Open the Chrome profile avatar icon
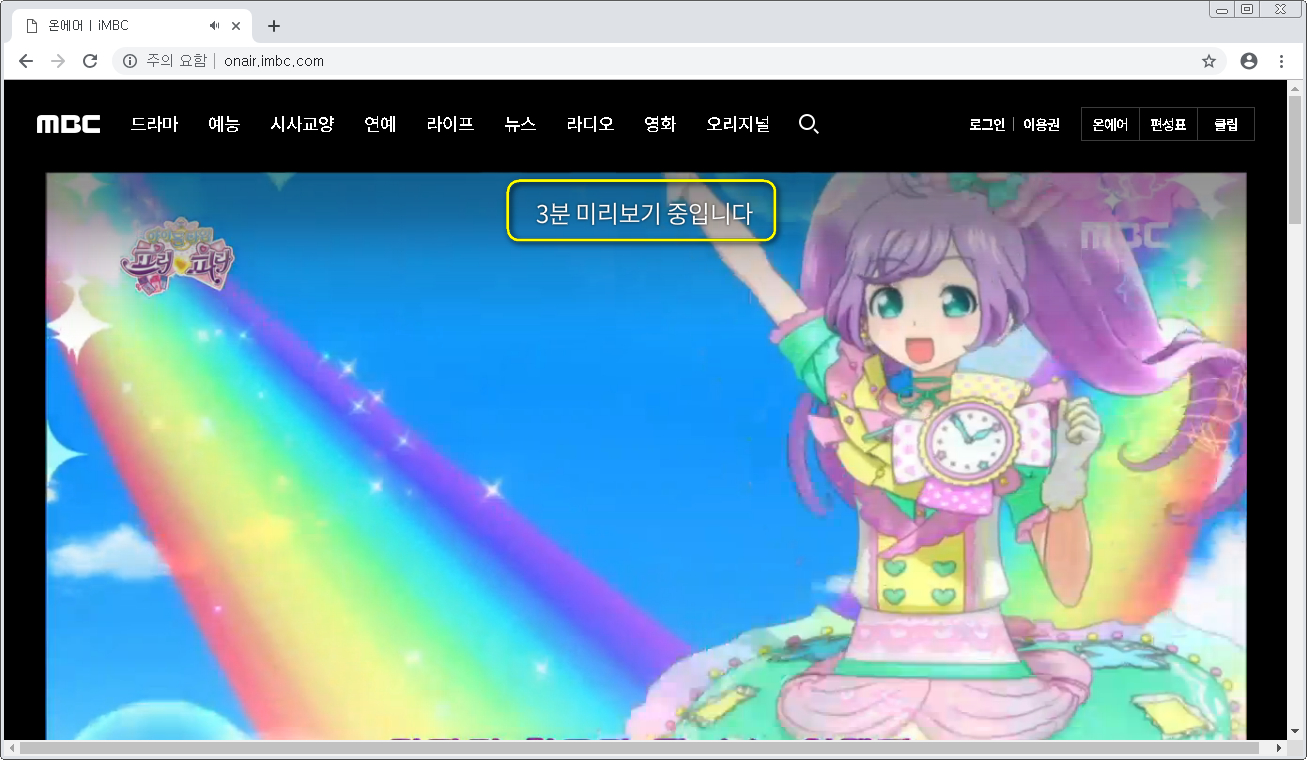 (1249, 61)
